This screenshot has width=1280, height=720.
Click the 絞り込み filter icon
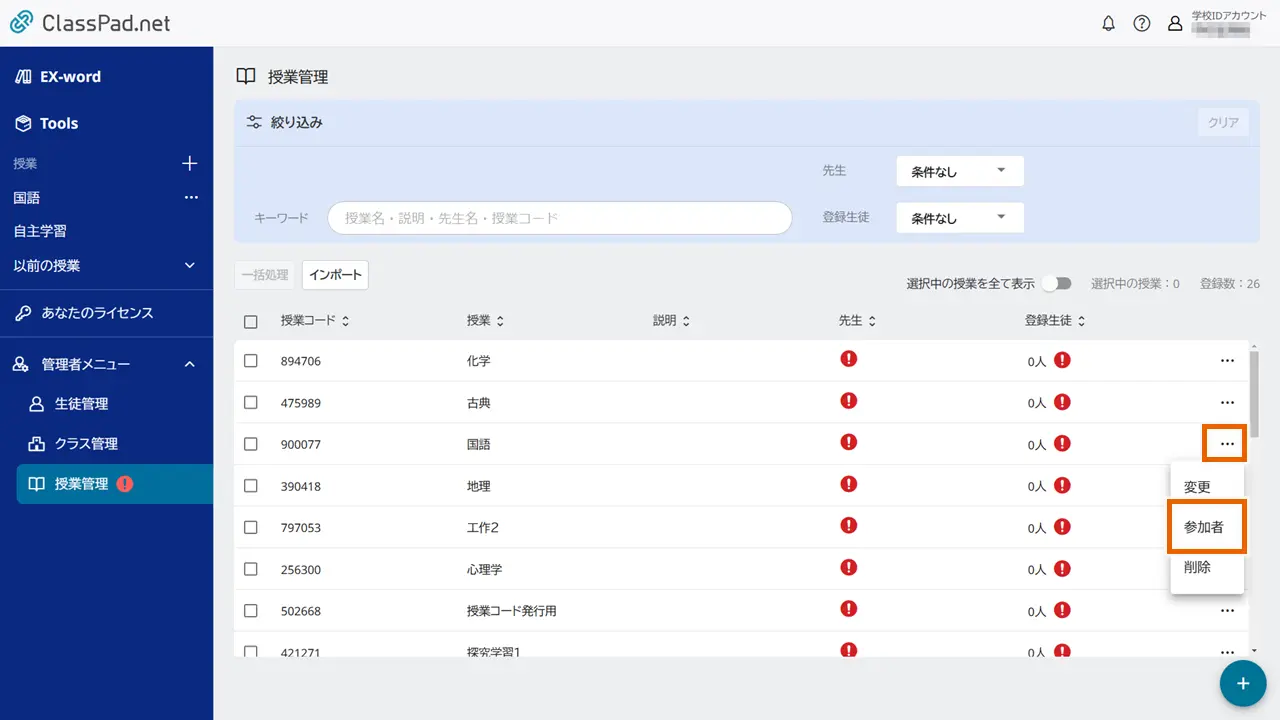[253, 121]
